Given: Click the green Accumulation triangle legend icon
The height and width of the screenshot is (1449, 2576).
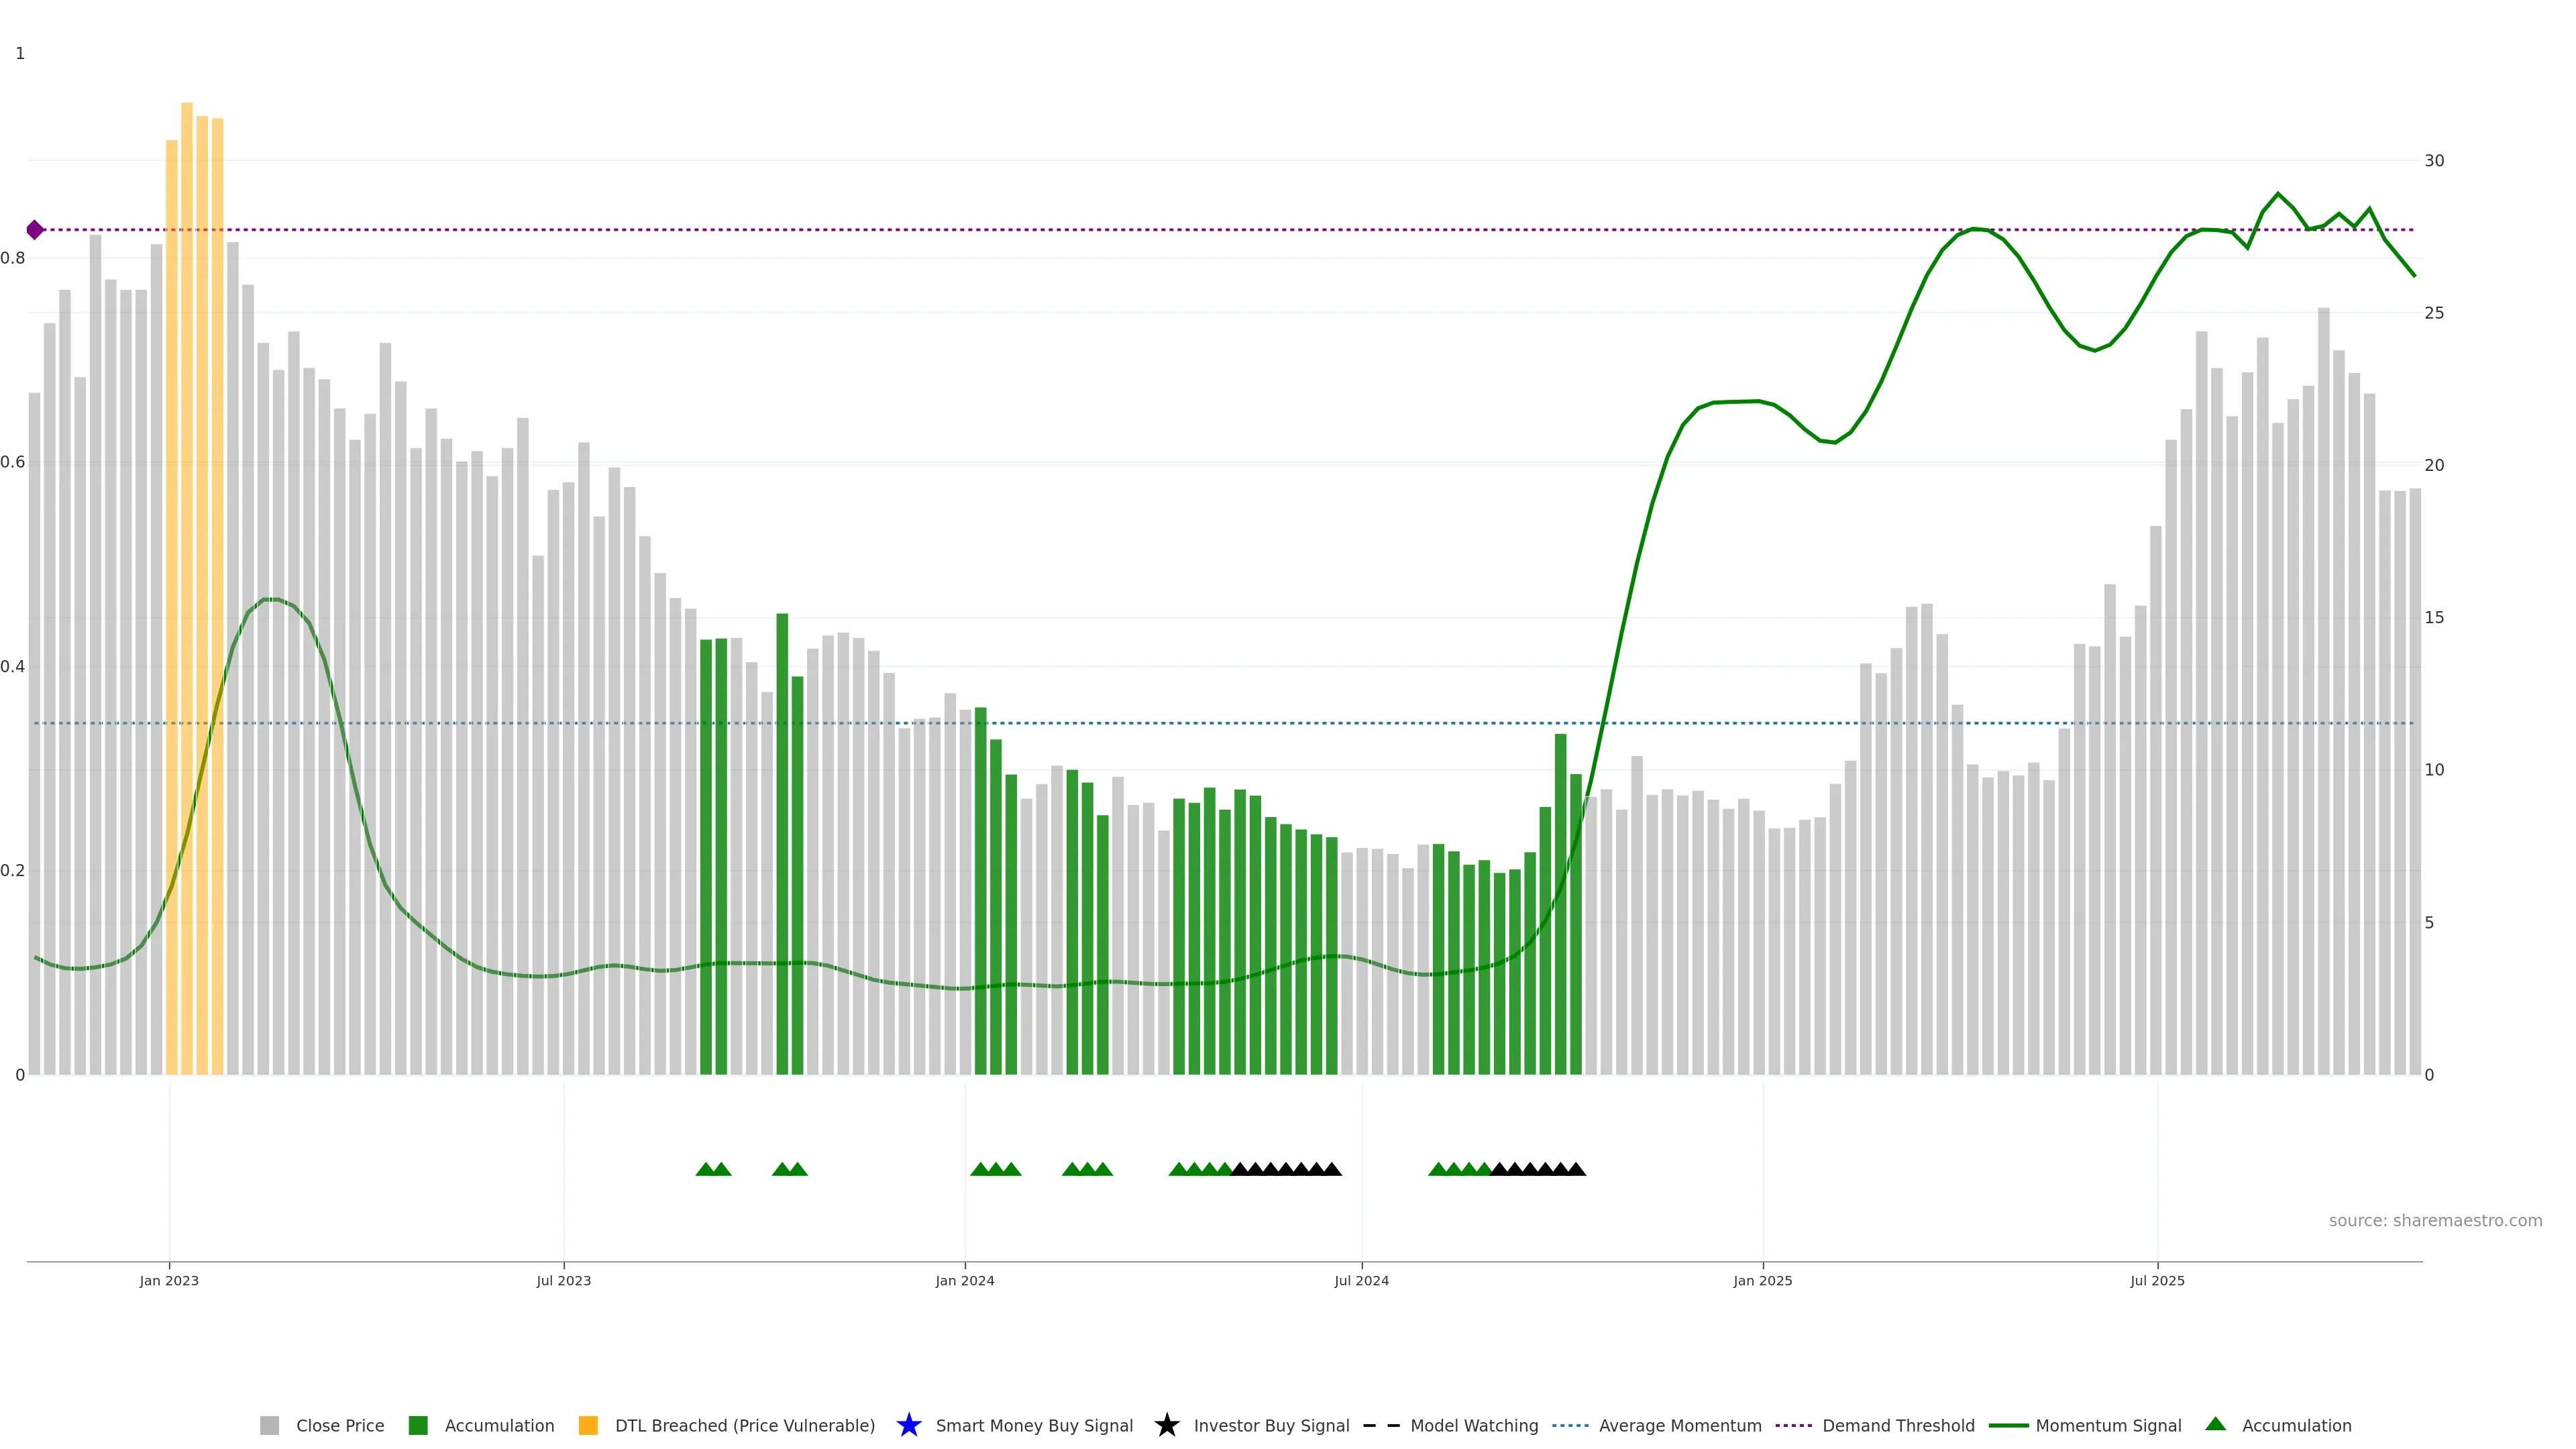Looking at the screenshot, I should pos(2216,1424).
